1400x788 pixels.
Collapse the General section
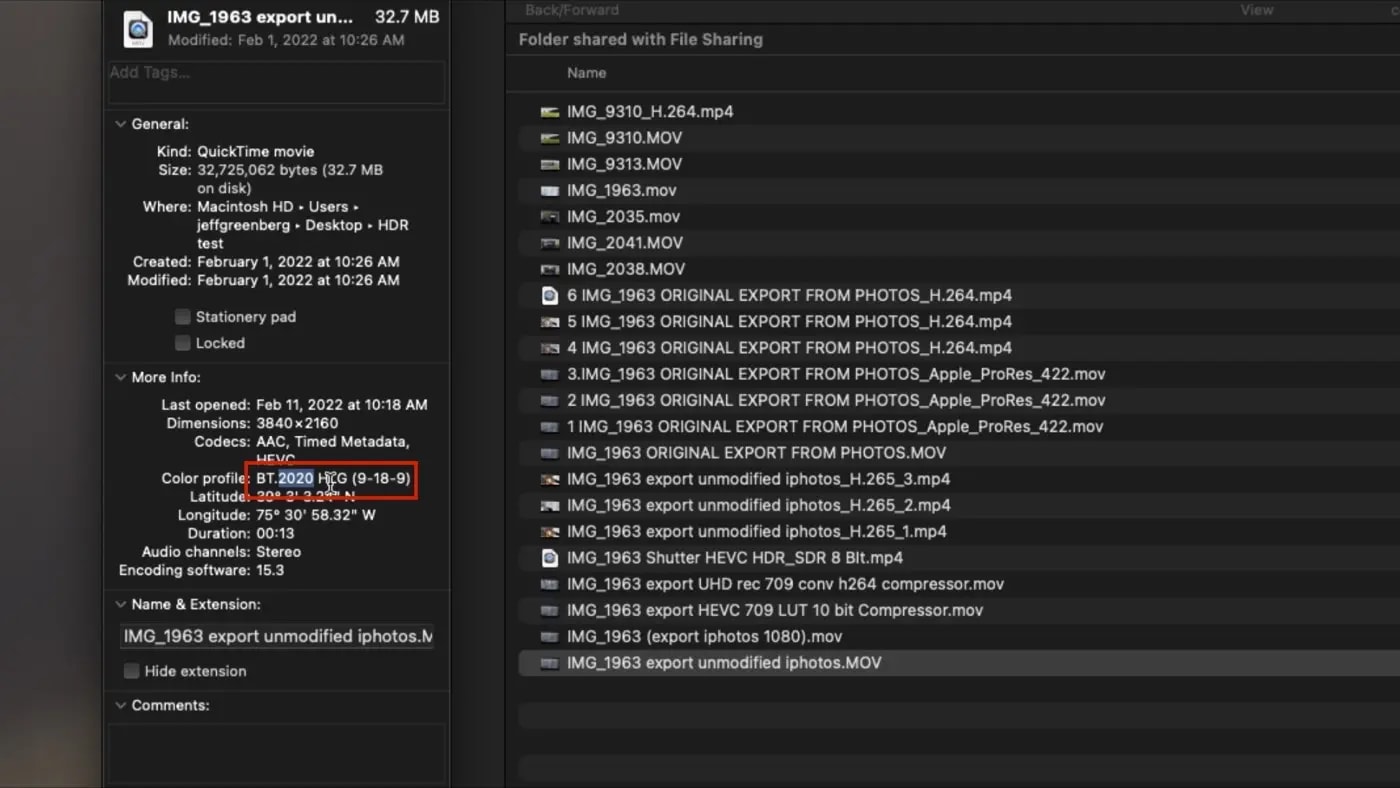coord(120,123)
